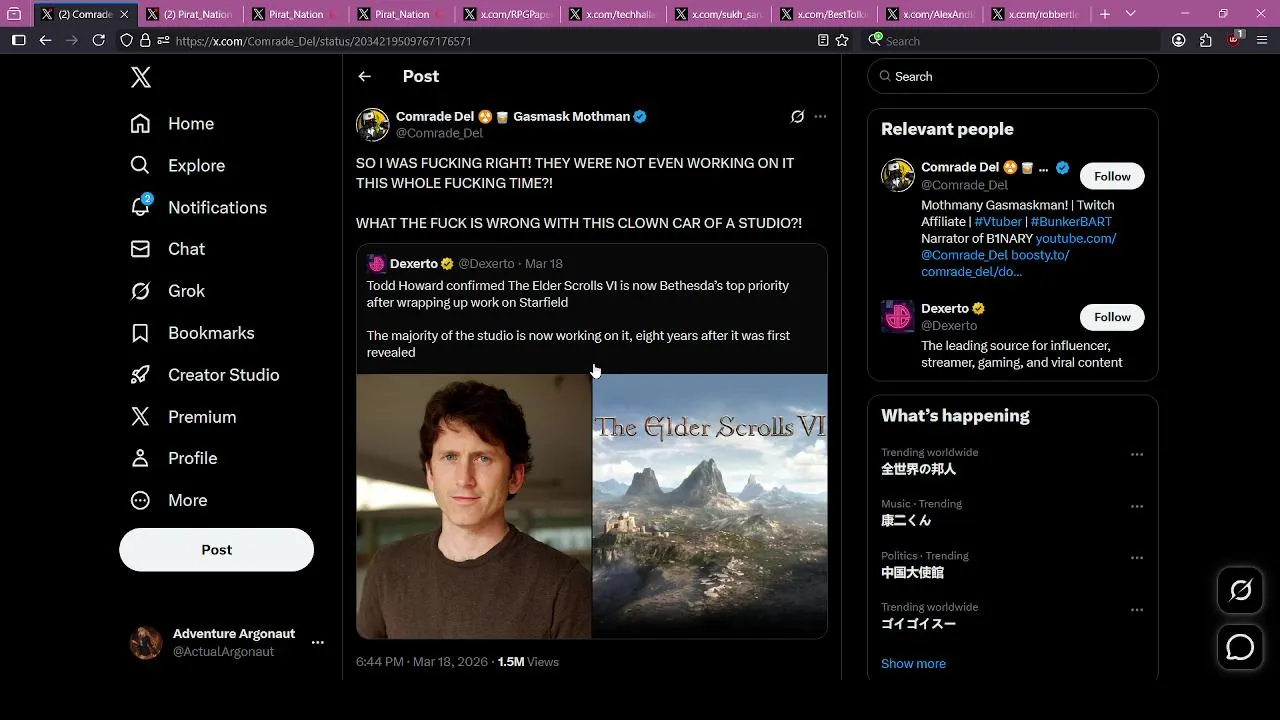Click the Dexerto avatar in quoted post

[377, 264]
